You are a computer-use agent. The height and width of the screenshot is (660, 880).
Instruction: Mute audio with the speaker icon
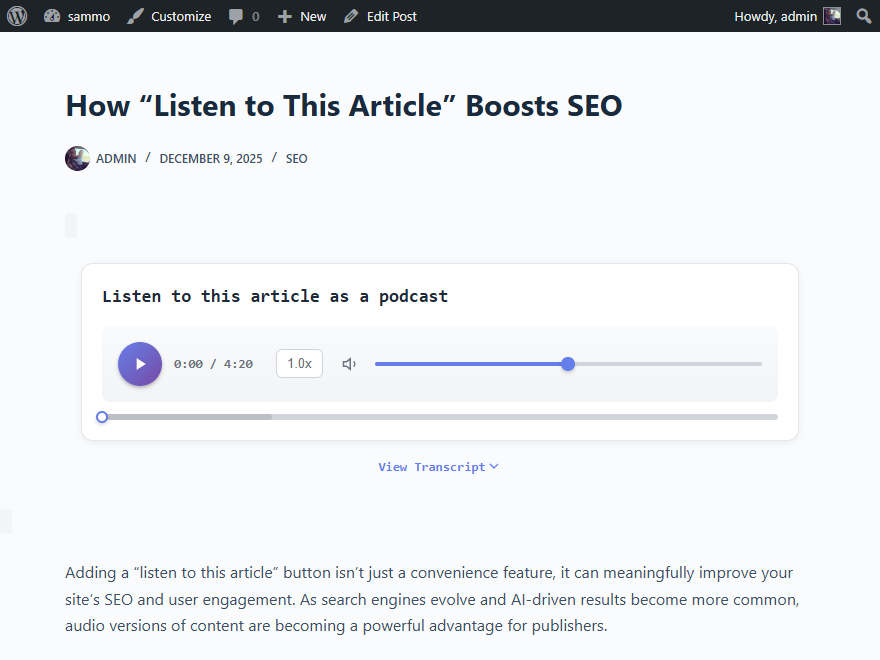349,364
